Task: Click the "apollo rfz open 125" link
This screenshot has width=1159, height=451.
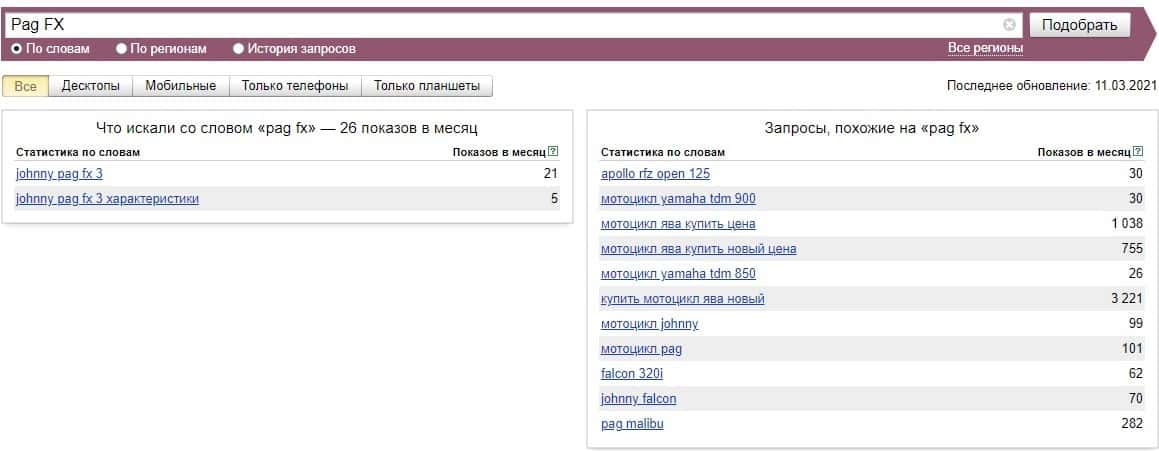Action: 655,174
